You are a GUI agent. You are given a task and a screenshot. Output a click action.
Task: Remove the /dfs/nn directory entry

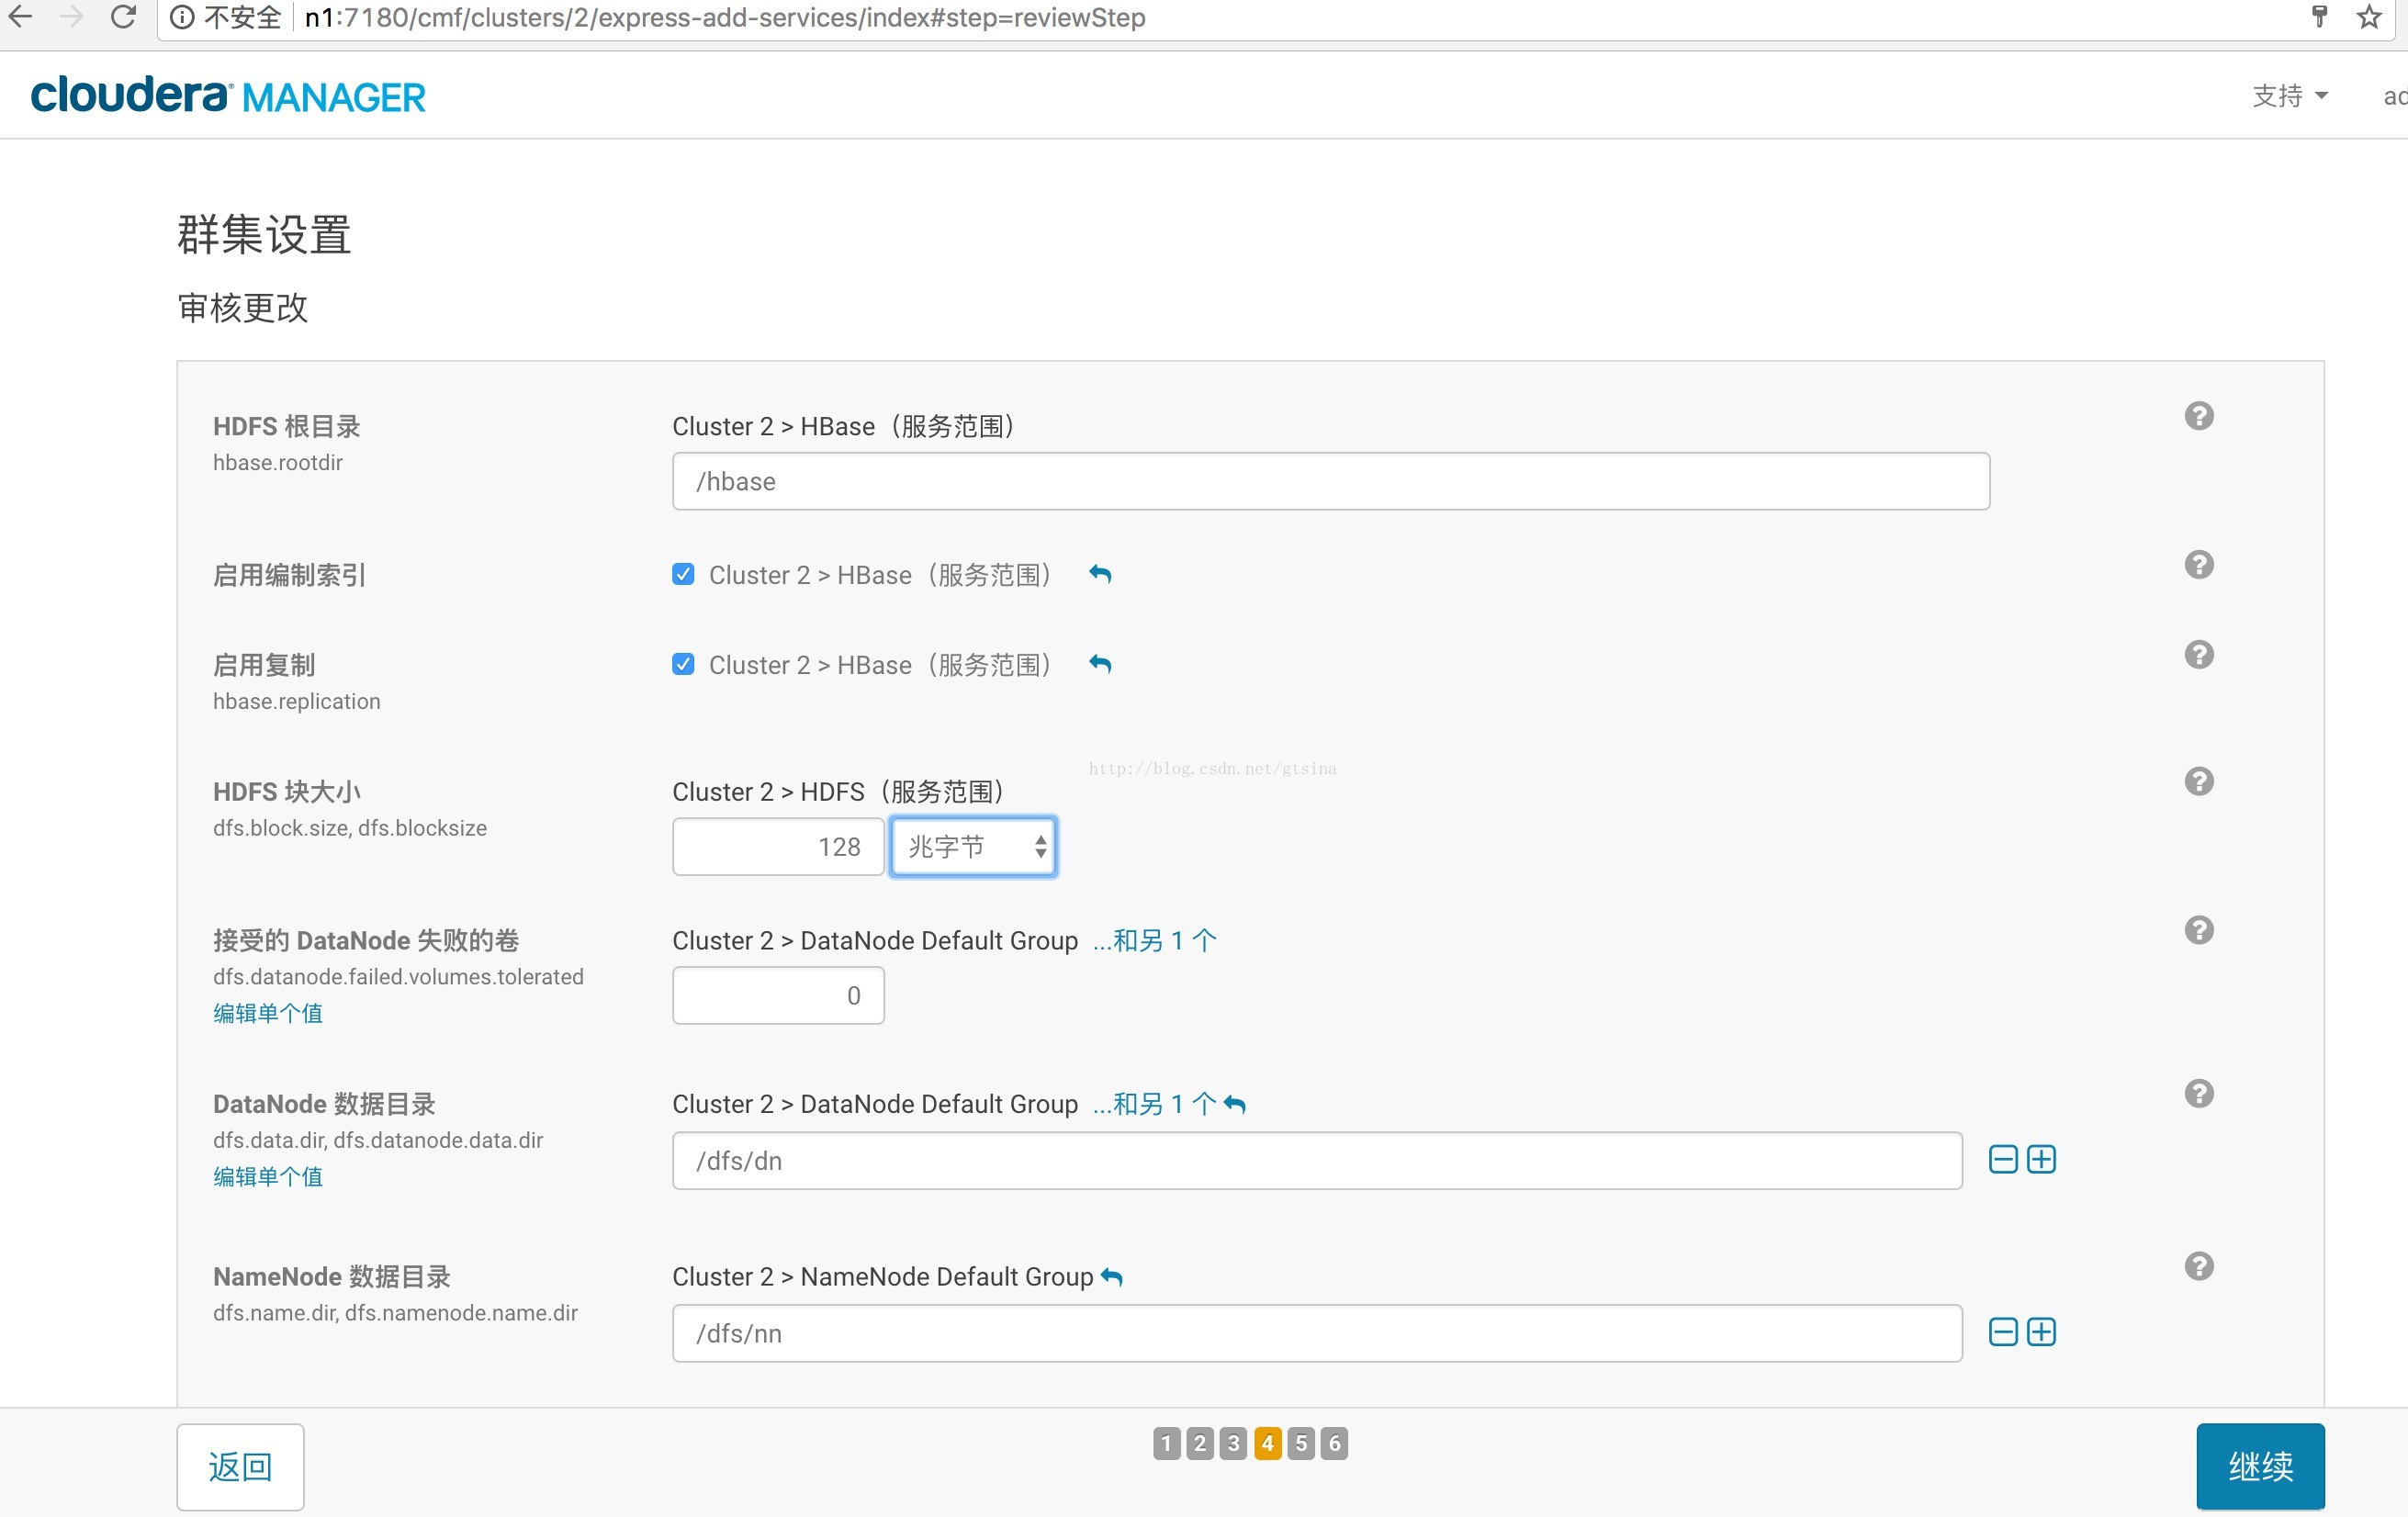click(2003, 1332)
